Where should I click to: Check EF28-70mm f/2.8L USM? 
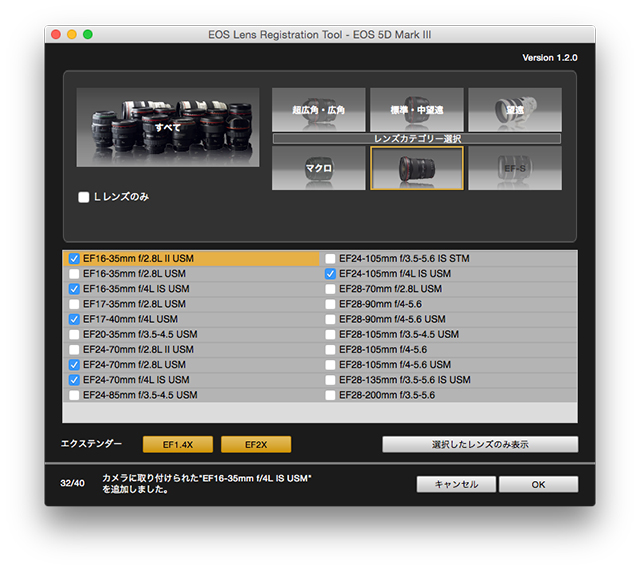[330, 289]
